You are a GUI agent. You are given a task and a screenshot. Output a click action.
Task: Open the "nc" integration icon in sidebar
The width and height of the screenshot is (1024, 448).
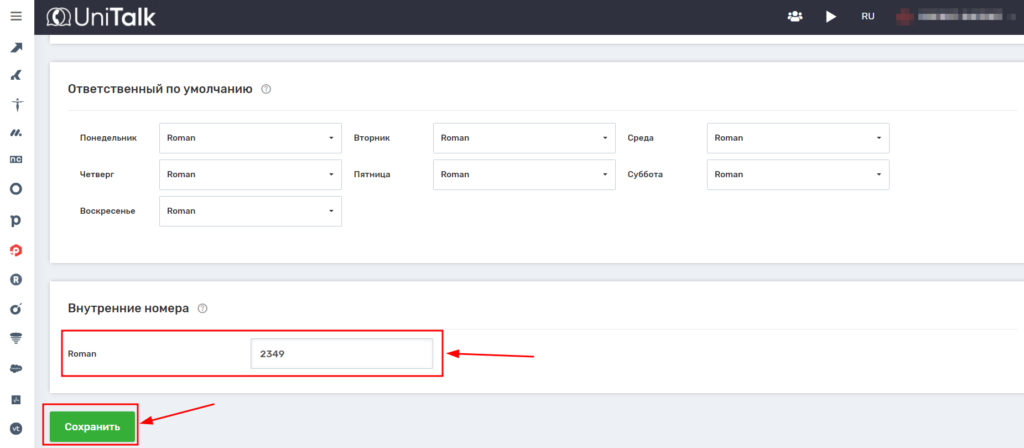click(x=16, y=159)
